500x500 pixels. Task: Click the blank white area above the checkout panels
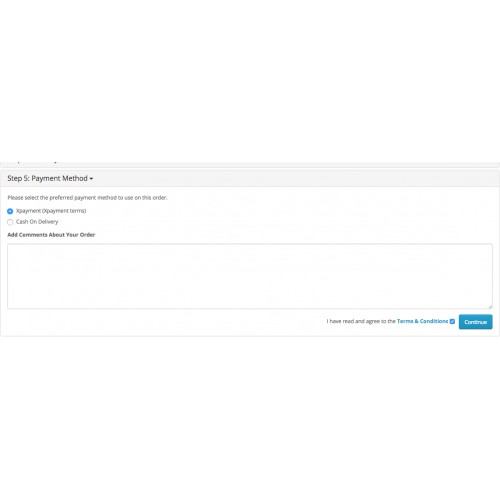point(250,80)
